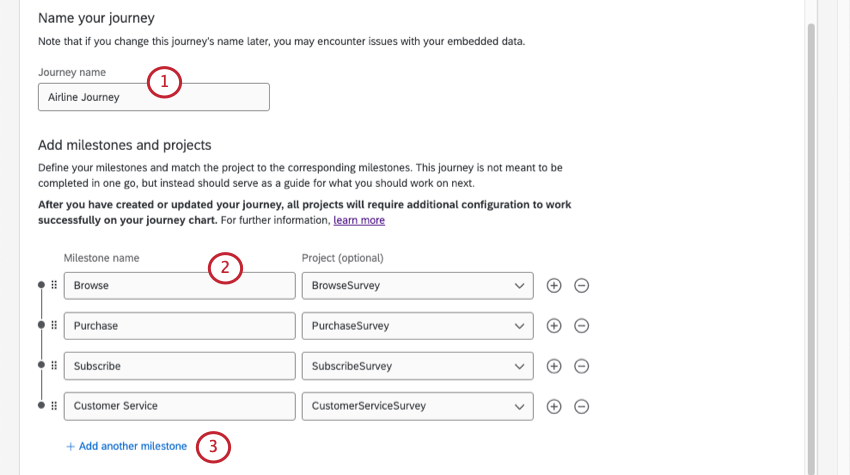The width and height of the screenshot is (850, 475).
Task: Click drag handle beside Purchase milestone
Action: [54, 326]
